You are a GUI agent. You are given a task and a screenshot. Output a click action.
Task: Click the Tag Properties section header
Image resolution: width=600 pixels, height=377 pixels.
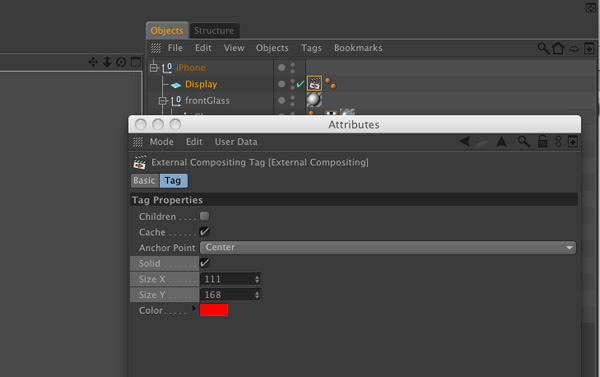point(354,200)
